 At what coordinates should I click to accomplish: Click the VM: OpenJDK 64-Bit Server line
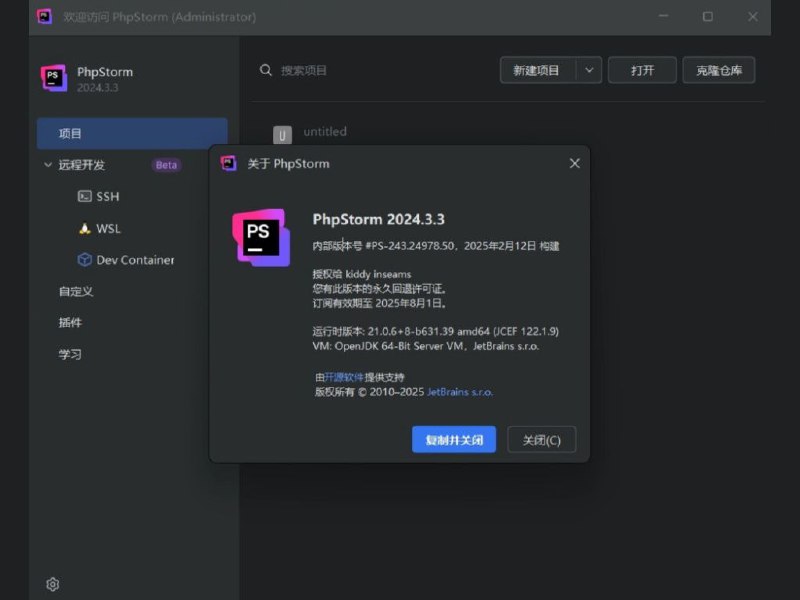(x=426, y=346)
